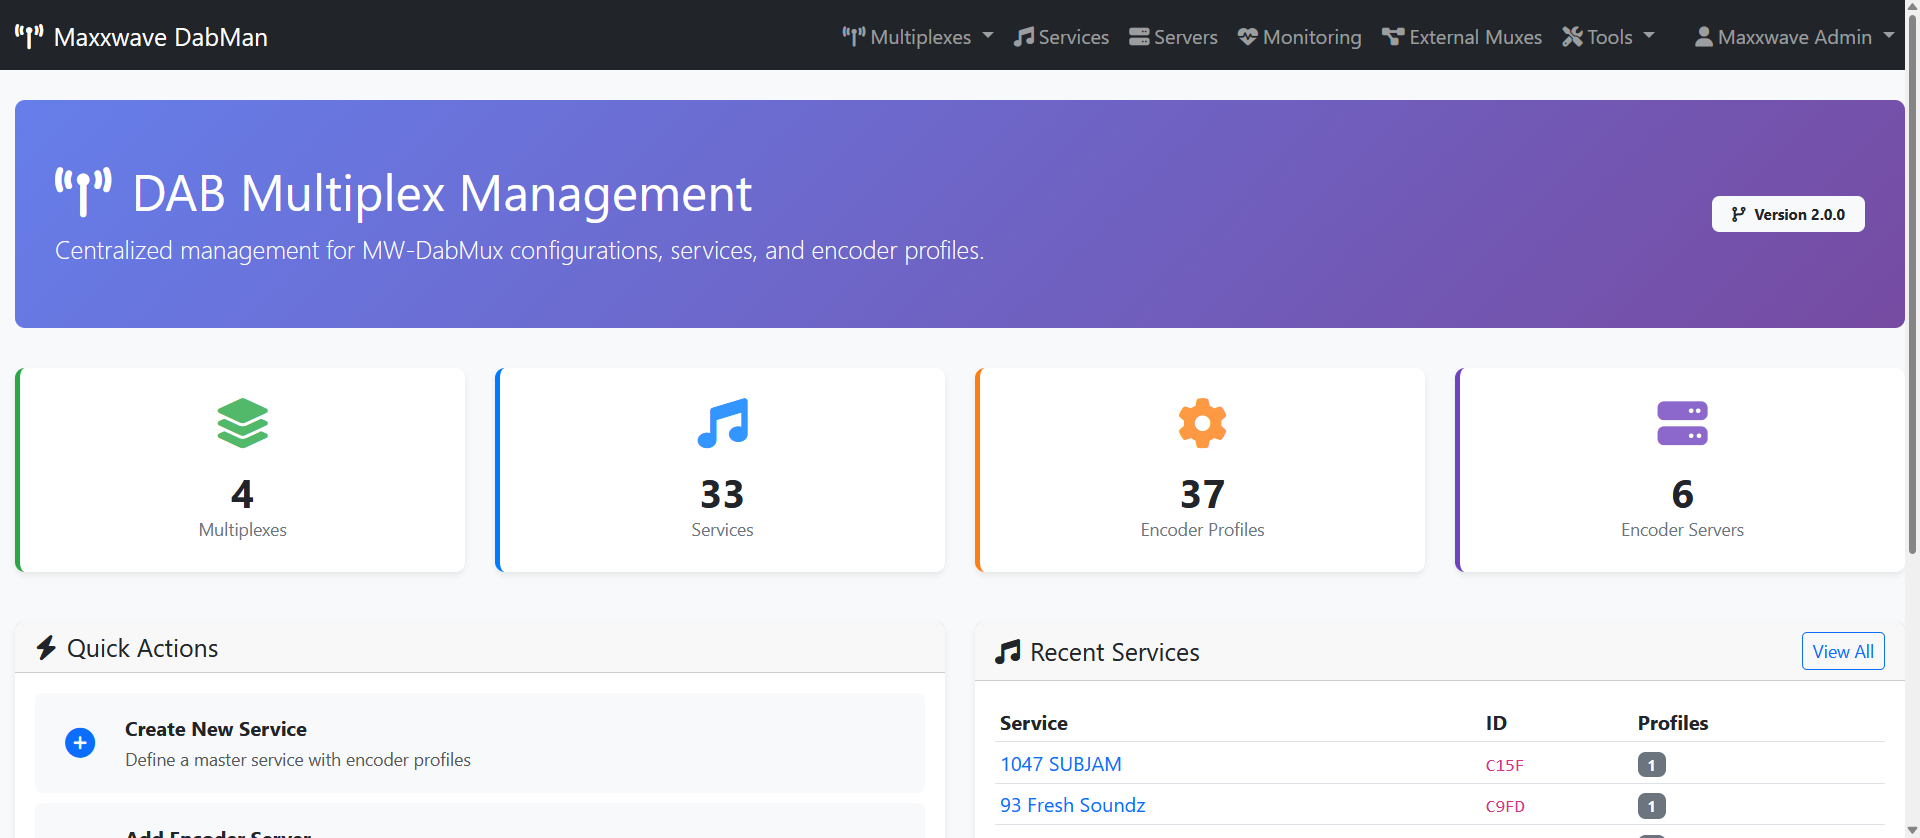Image resolution: width=1920 pixels, height=838 pixels.
Task: Open the 93 Fresh Soundz service link
Action: click(x=1073, y=805)
